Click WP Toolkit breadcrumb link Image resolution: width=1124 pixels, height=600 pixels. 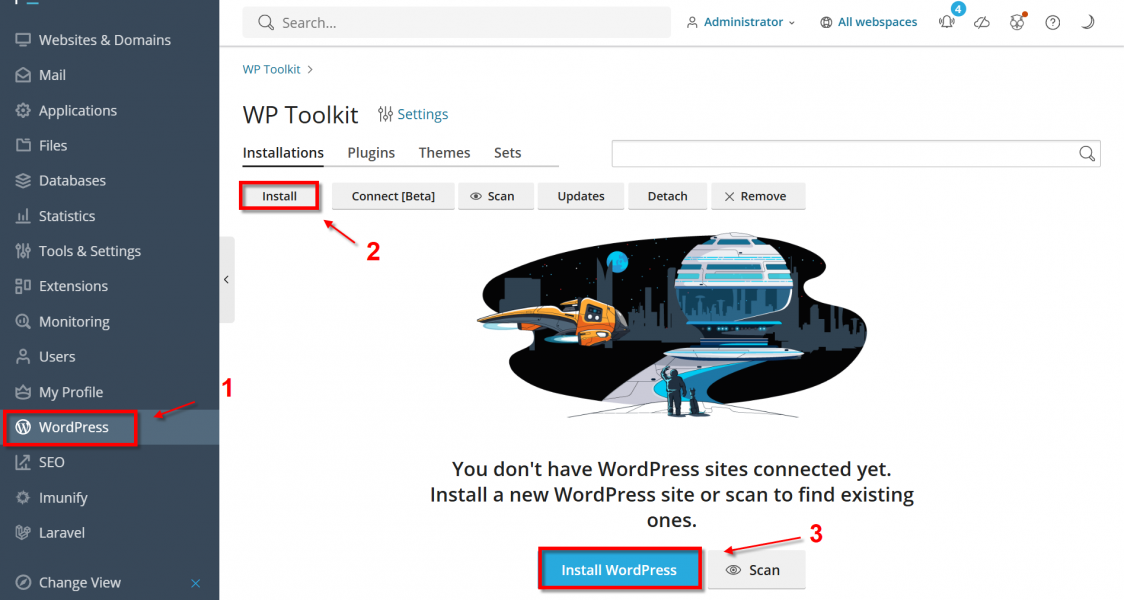271,70
